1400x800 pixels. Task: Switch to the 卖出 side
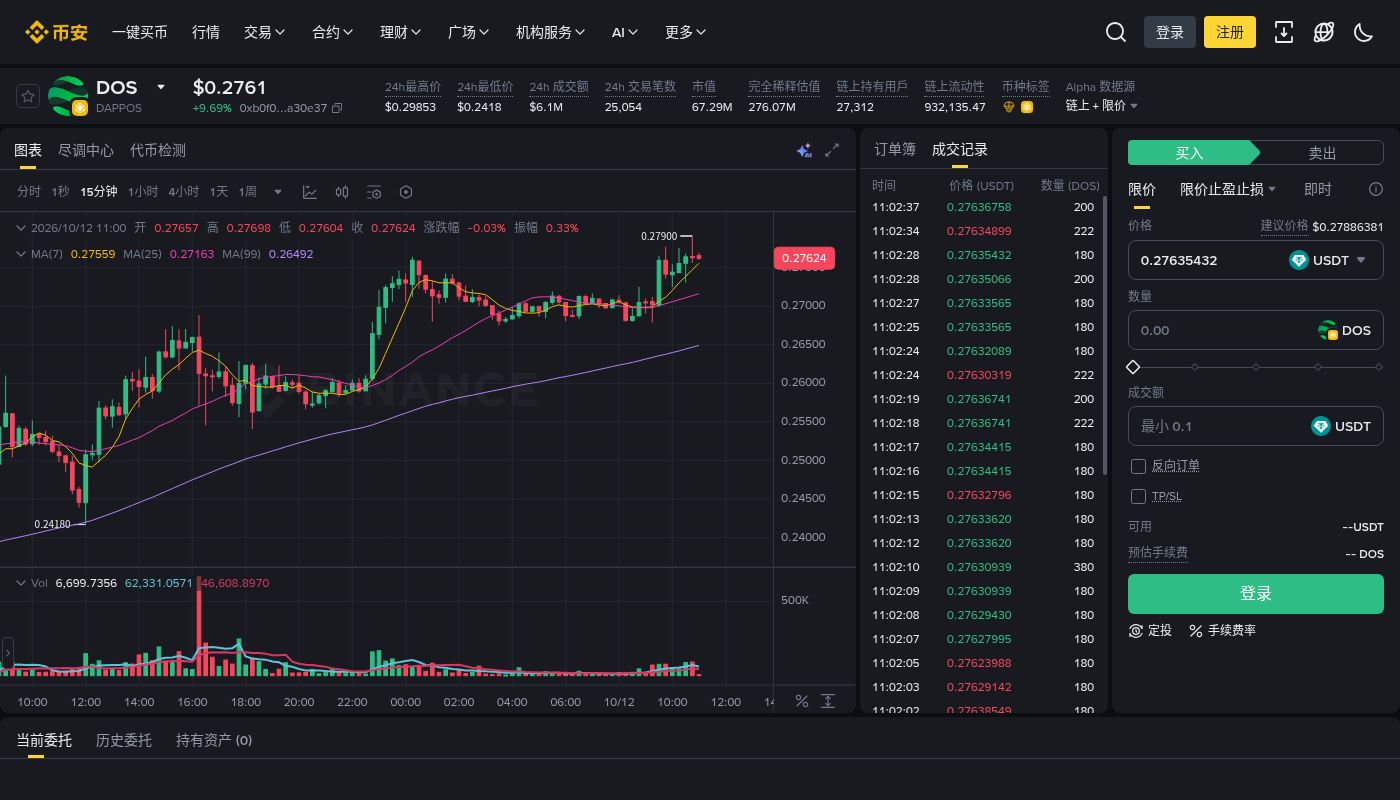coord(1322,153)
